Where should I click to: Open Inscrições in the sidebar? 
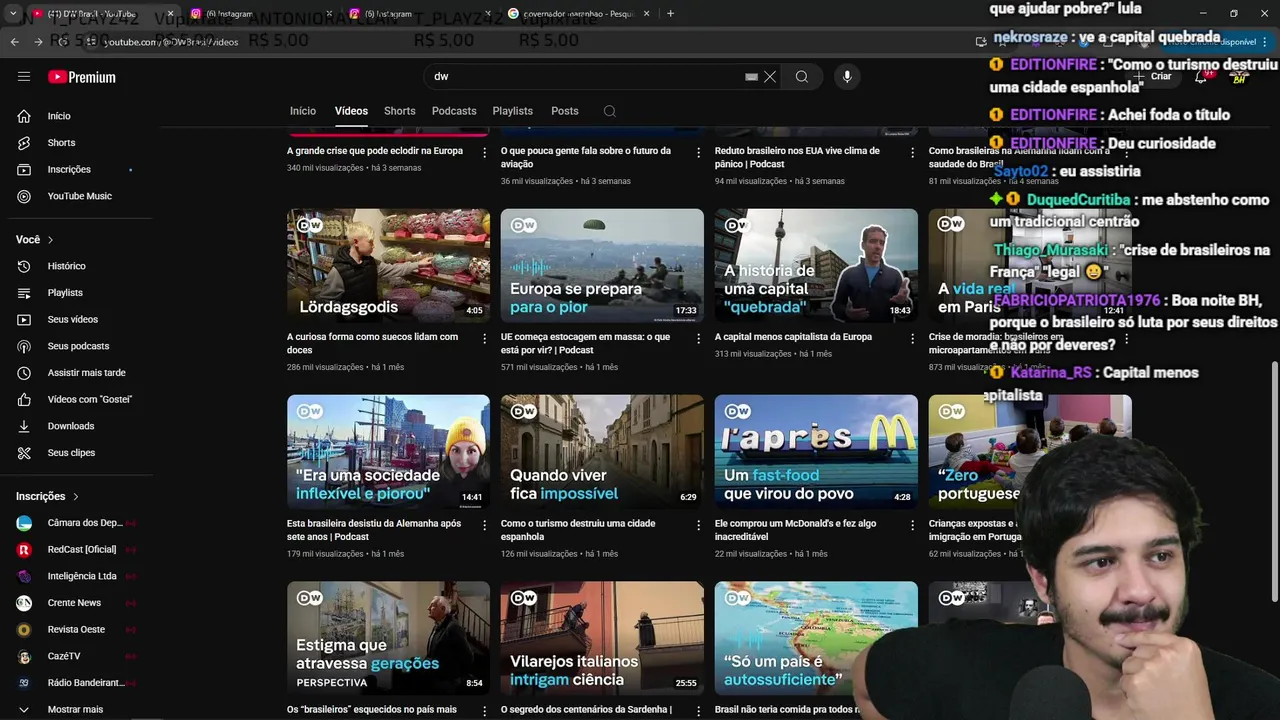69,170
